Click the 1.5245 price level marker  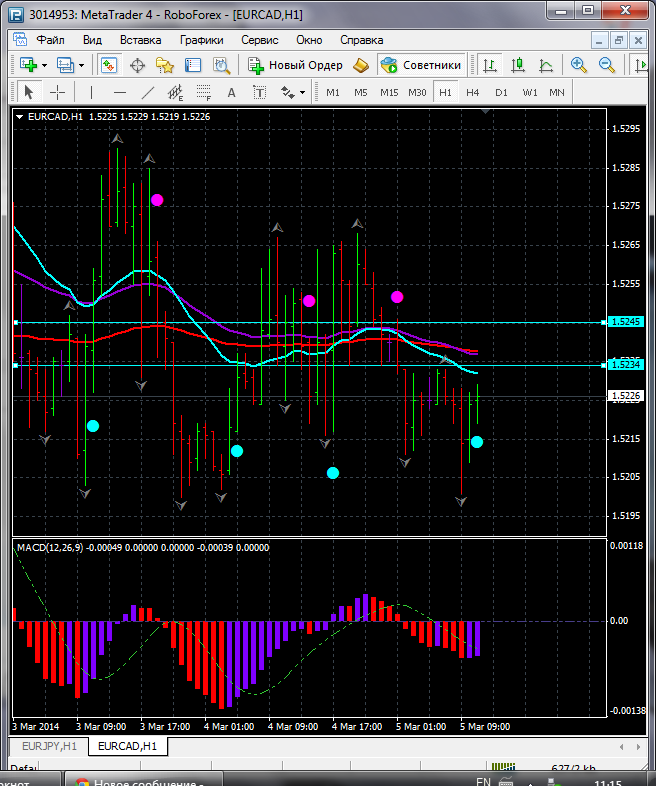(624, 322)
